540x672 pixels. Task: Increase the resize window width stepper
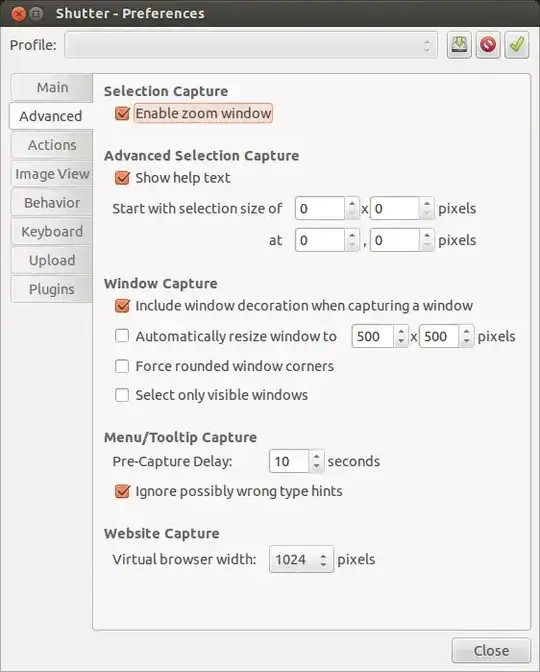401,331
